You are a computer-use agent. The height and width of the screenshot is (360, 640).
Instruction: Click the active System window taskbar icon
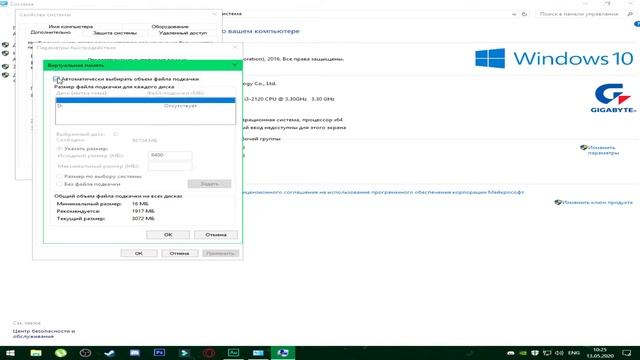coord(283,353)
